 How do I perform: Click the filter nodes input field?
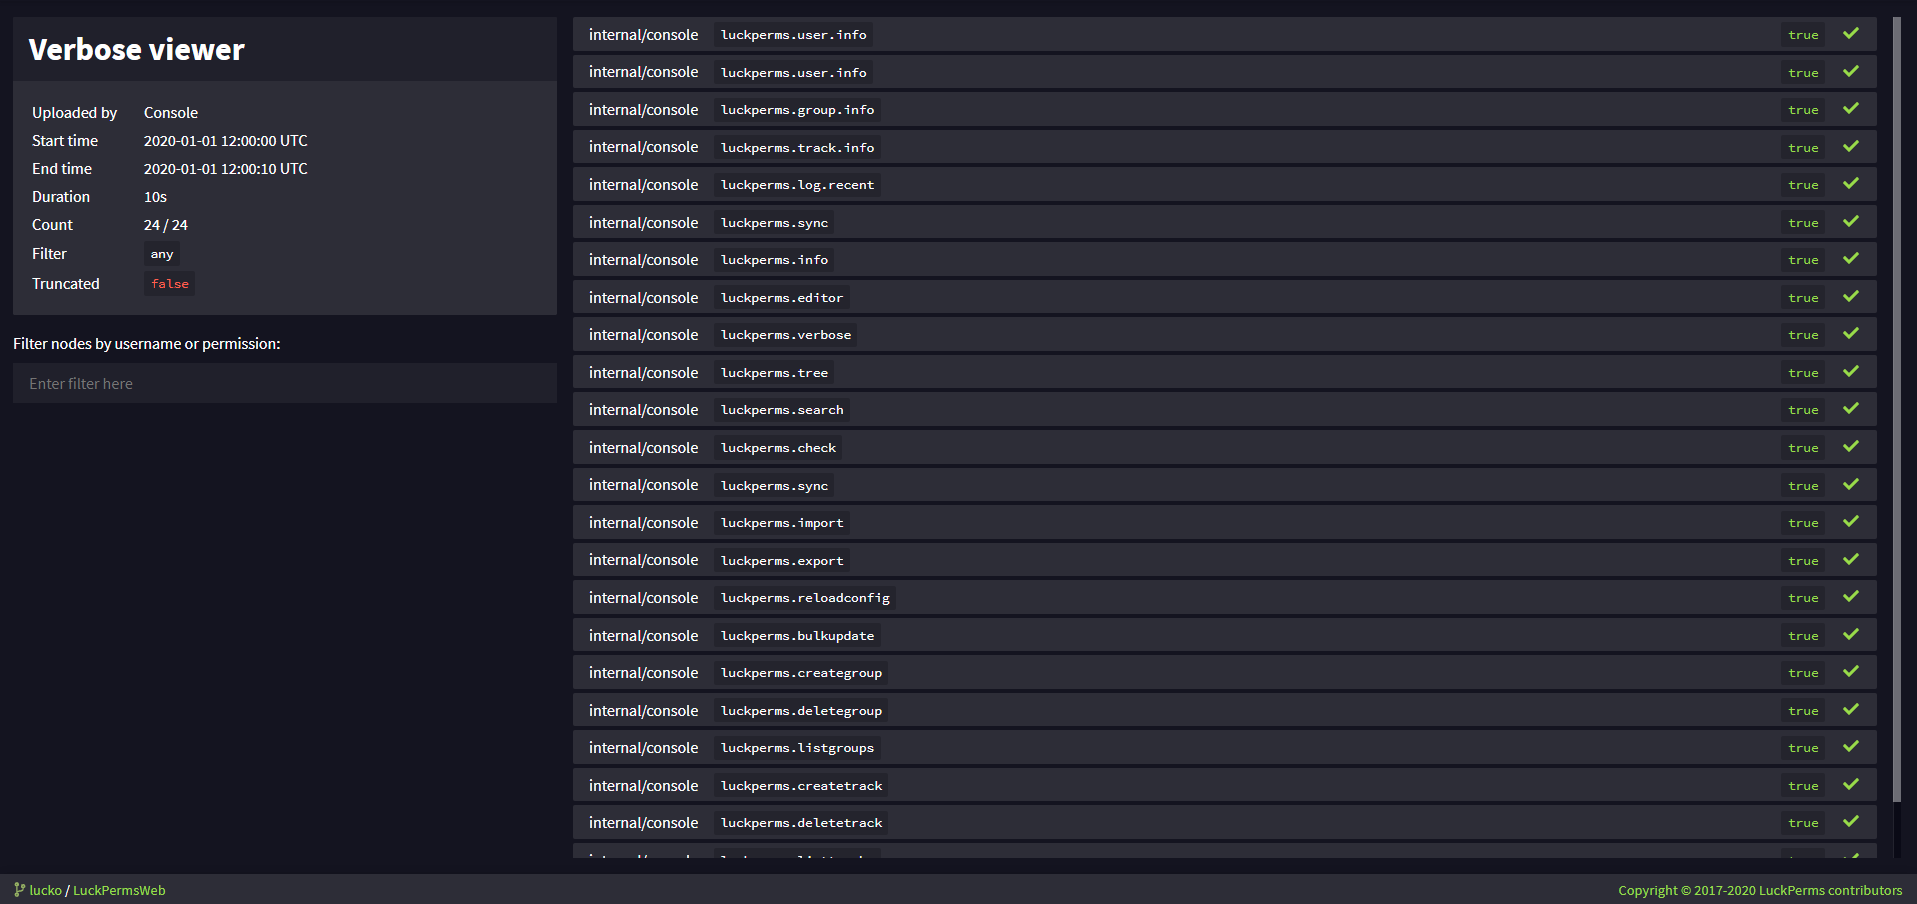(284, 383)
